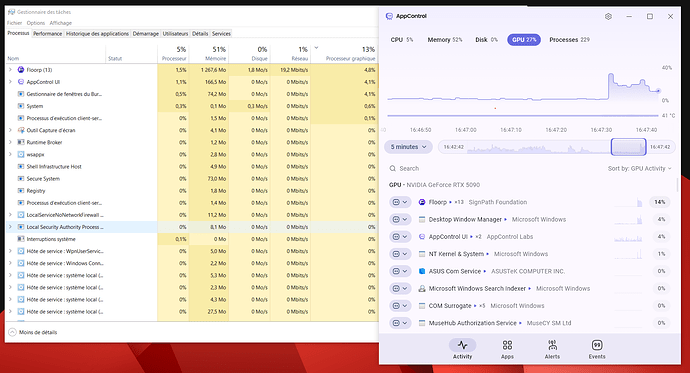The width and height of the screenshot is (690, 373).
Task: Open the Activity view icon in AppControl
Action: (462, 345)
